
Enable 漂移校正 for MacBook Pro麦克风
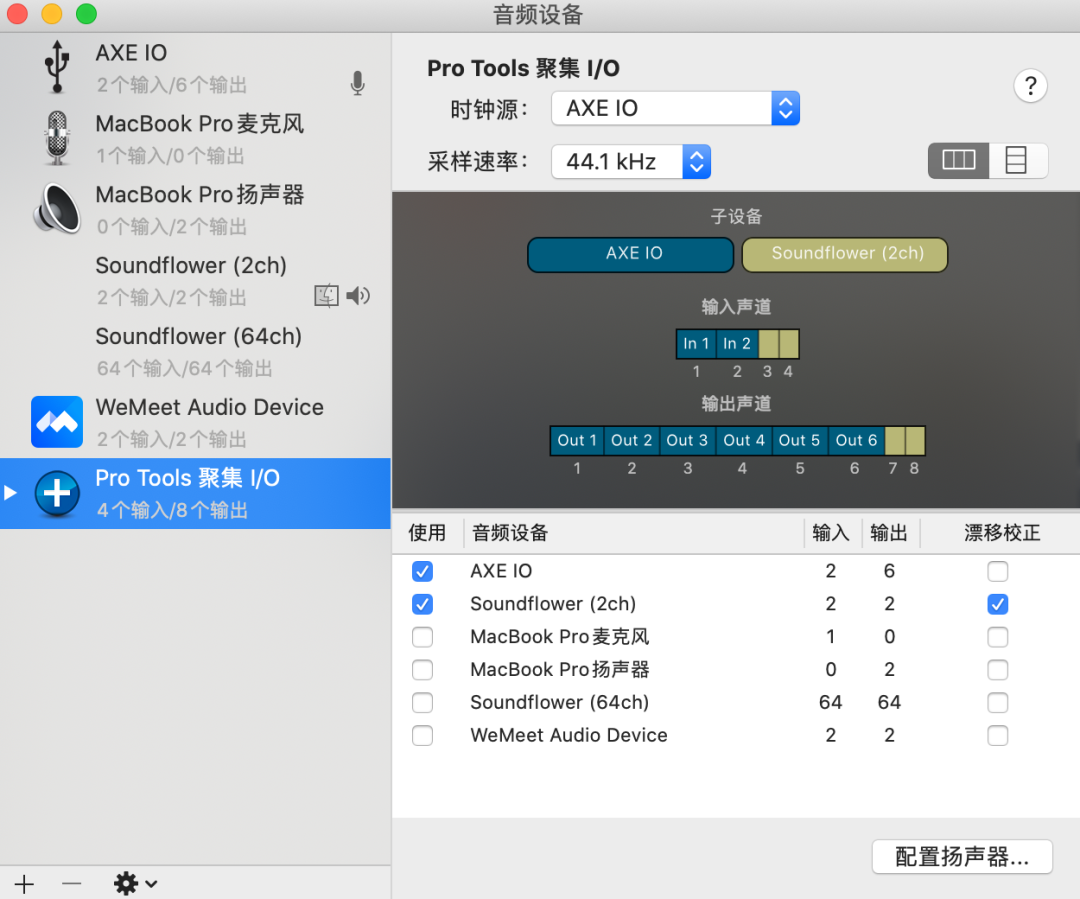point(997,637)
